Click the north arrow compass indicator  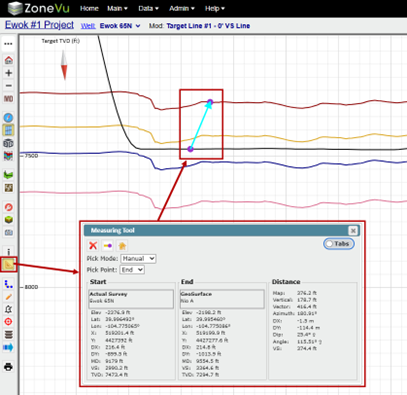pyautogui.click(x=64, y=65)
